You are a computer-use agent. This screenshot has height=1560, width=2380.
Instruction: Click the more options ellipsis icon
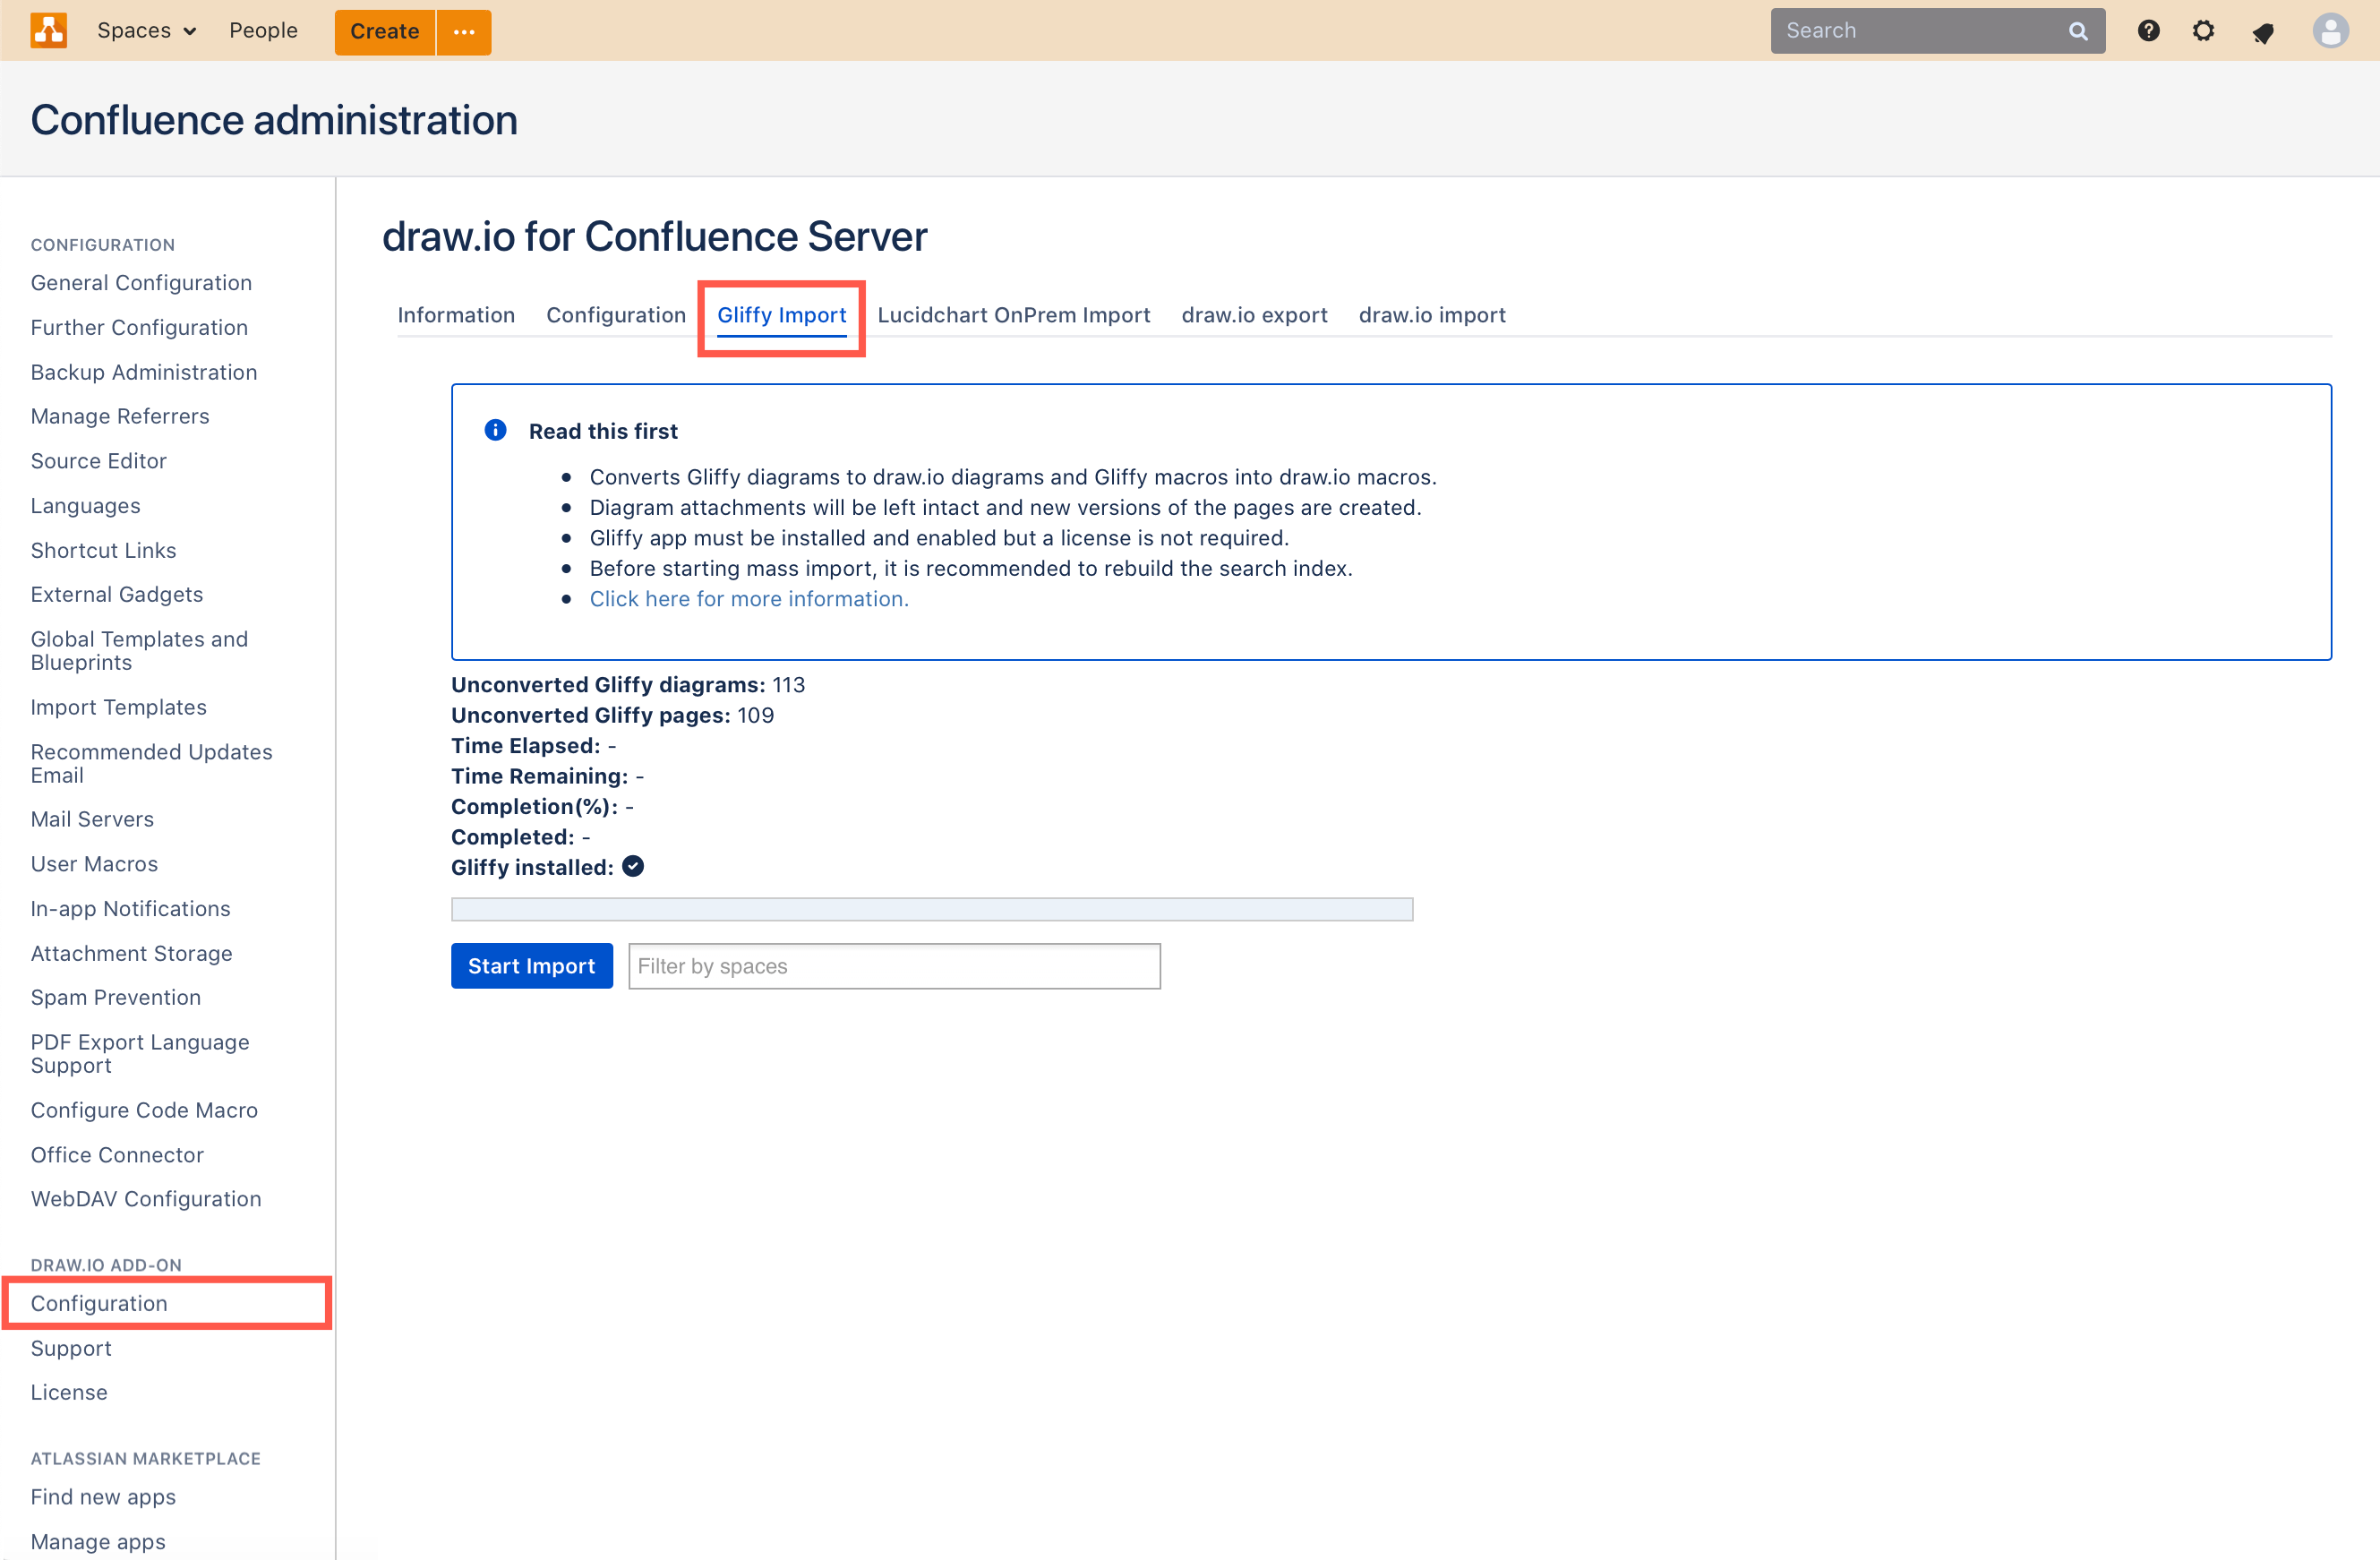point(463,31)
